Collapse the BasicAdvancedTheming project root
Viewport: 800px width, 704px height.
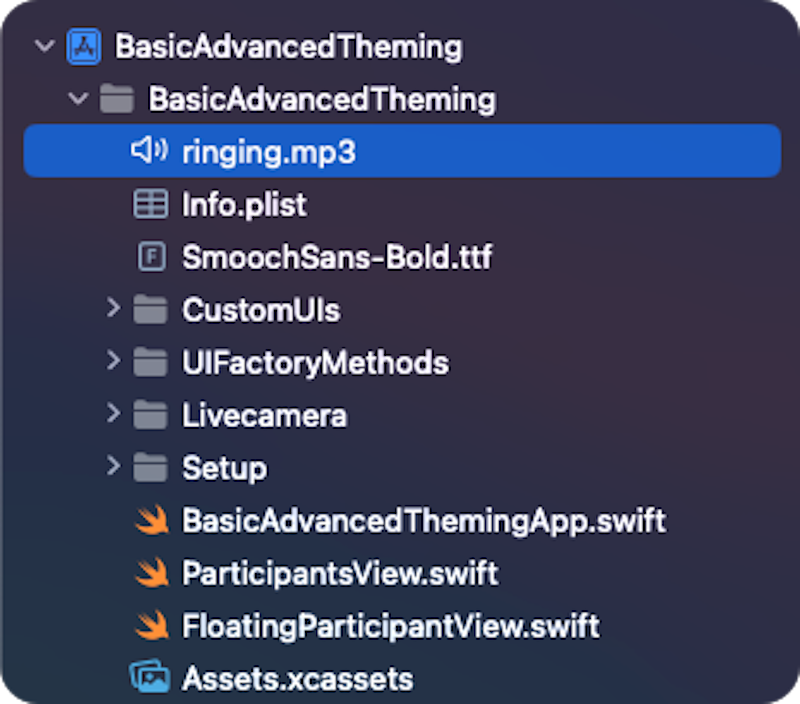tap(43, 46)
